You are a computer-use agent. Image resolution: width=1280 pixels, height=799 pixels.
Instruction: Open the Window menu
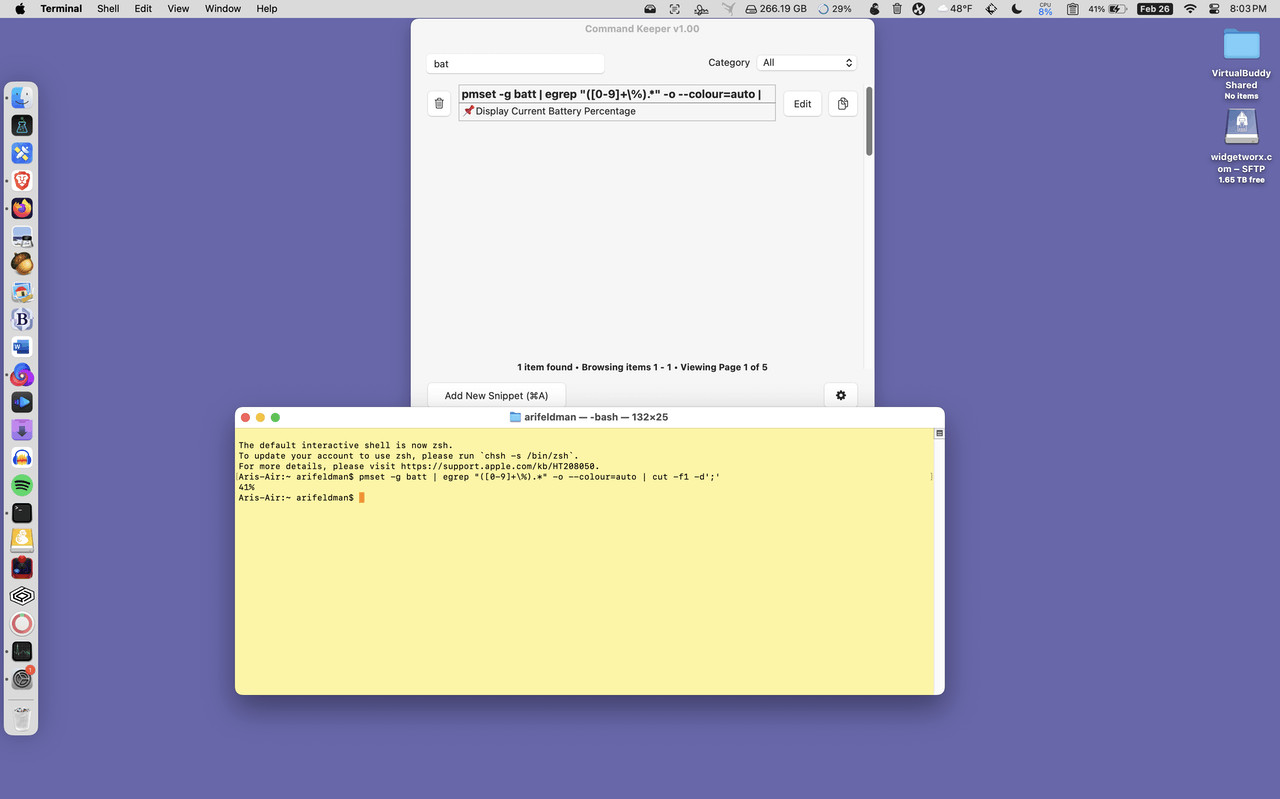(222, 8)
